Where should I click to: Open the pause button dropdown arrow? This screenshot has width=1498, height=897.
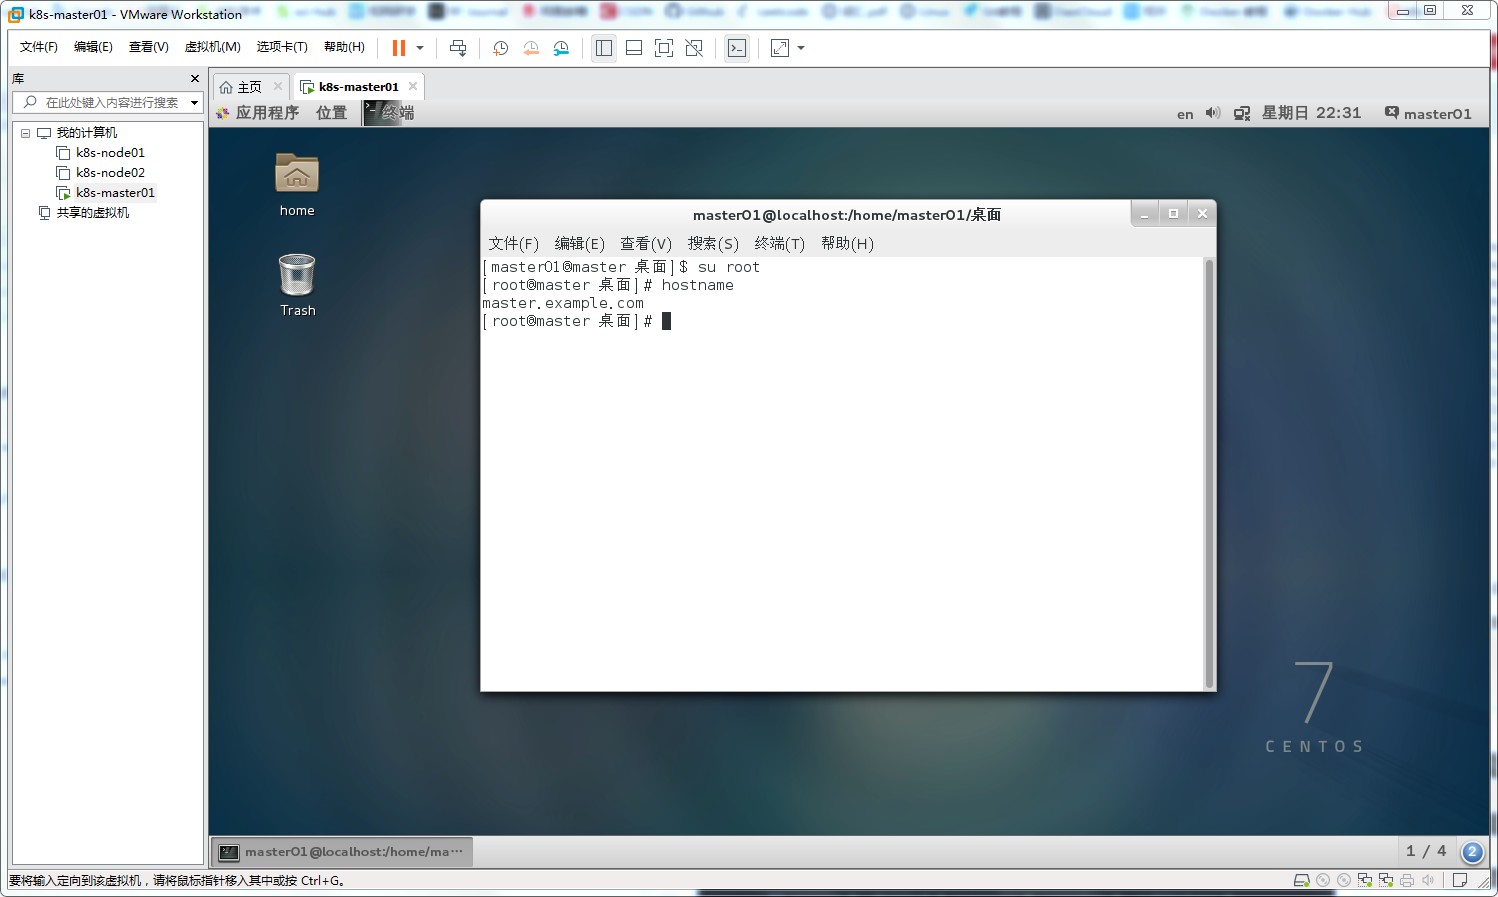[420, 48]
